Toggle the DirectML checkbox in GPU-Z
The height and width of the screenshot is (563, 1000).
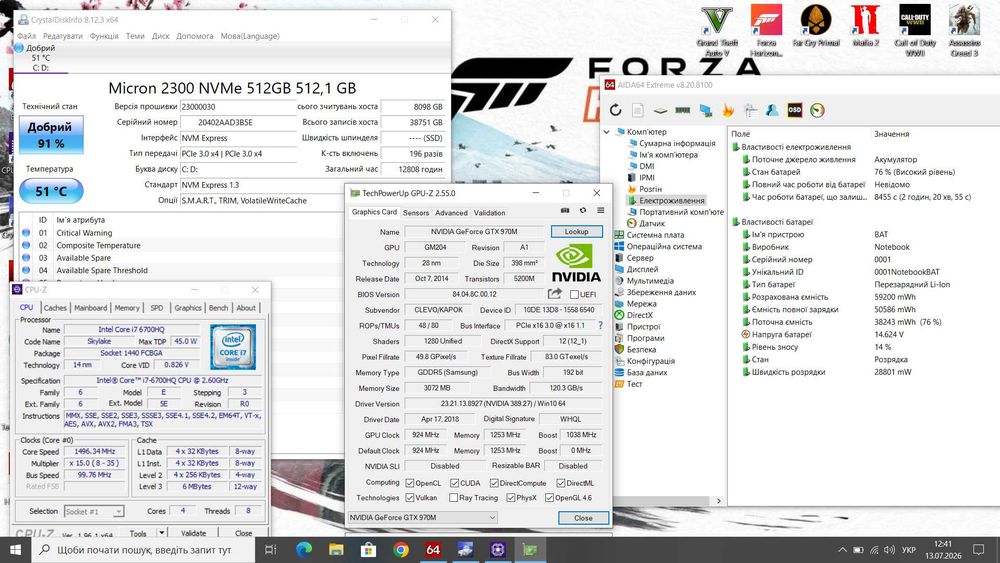point(561,483)
